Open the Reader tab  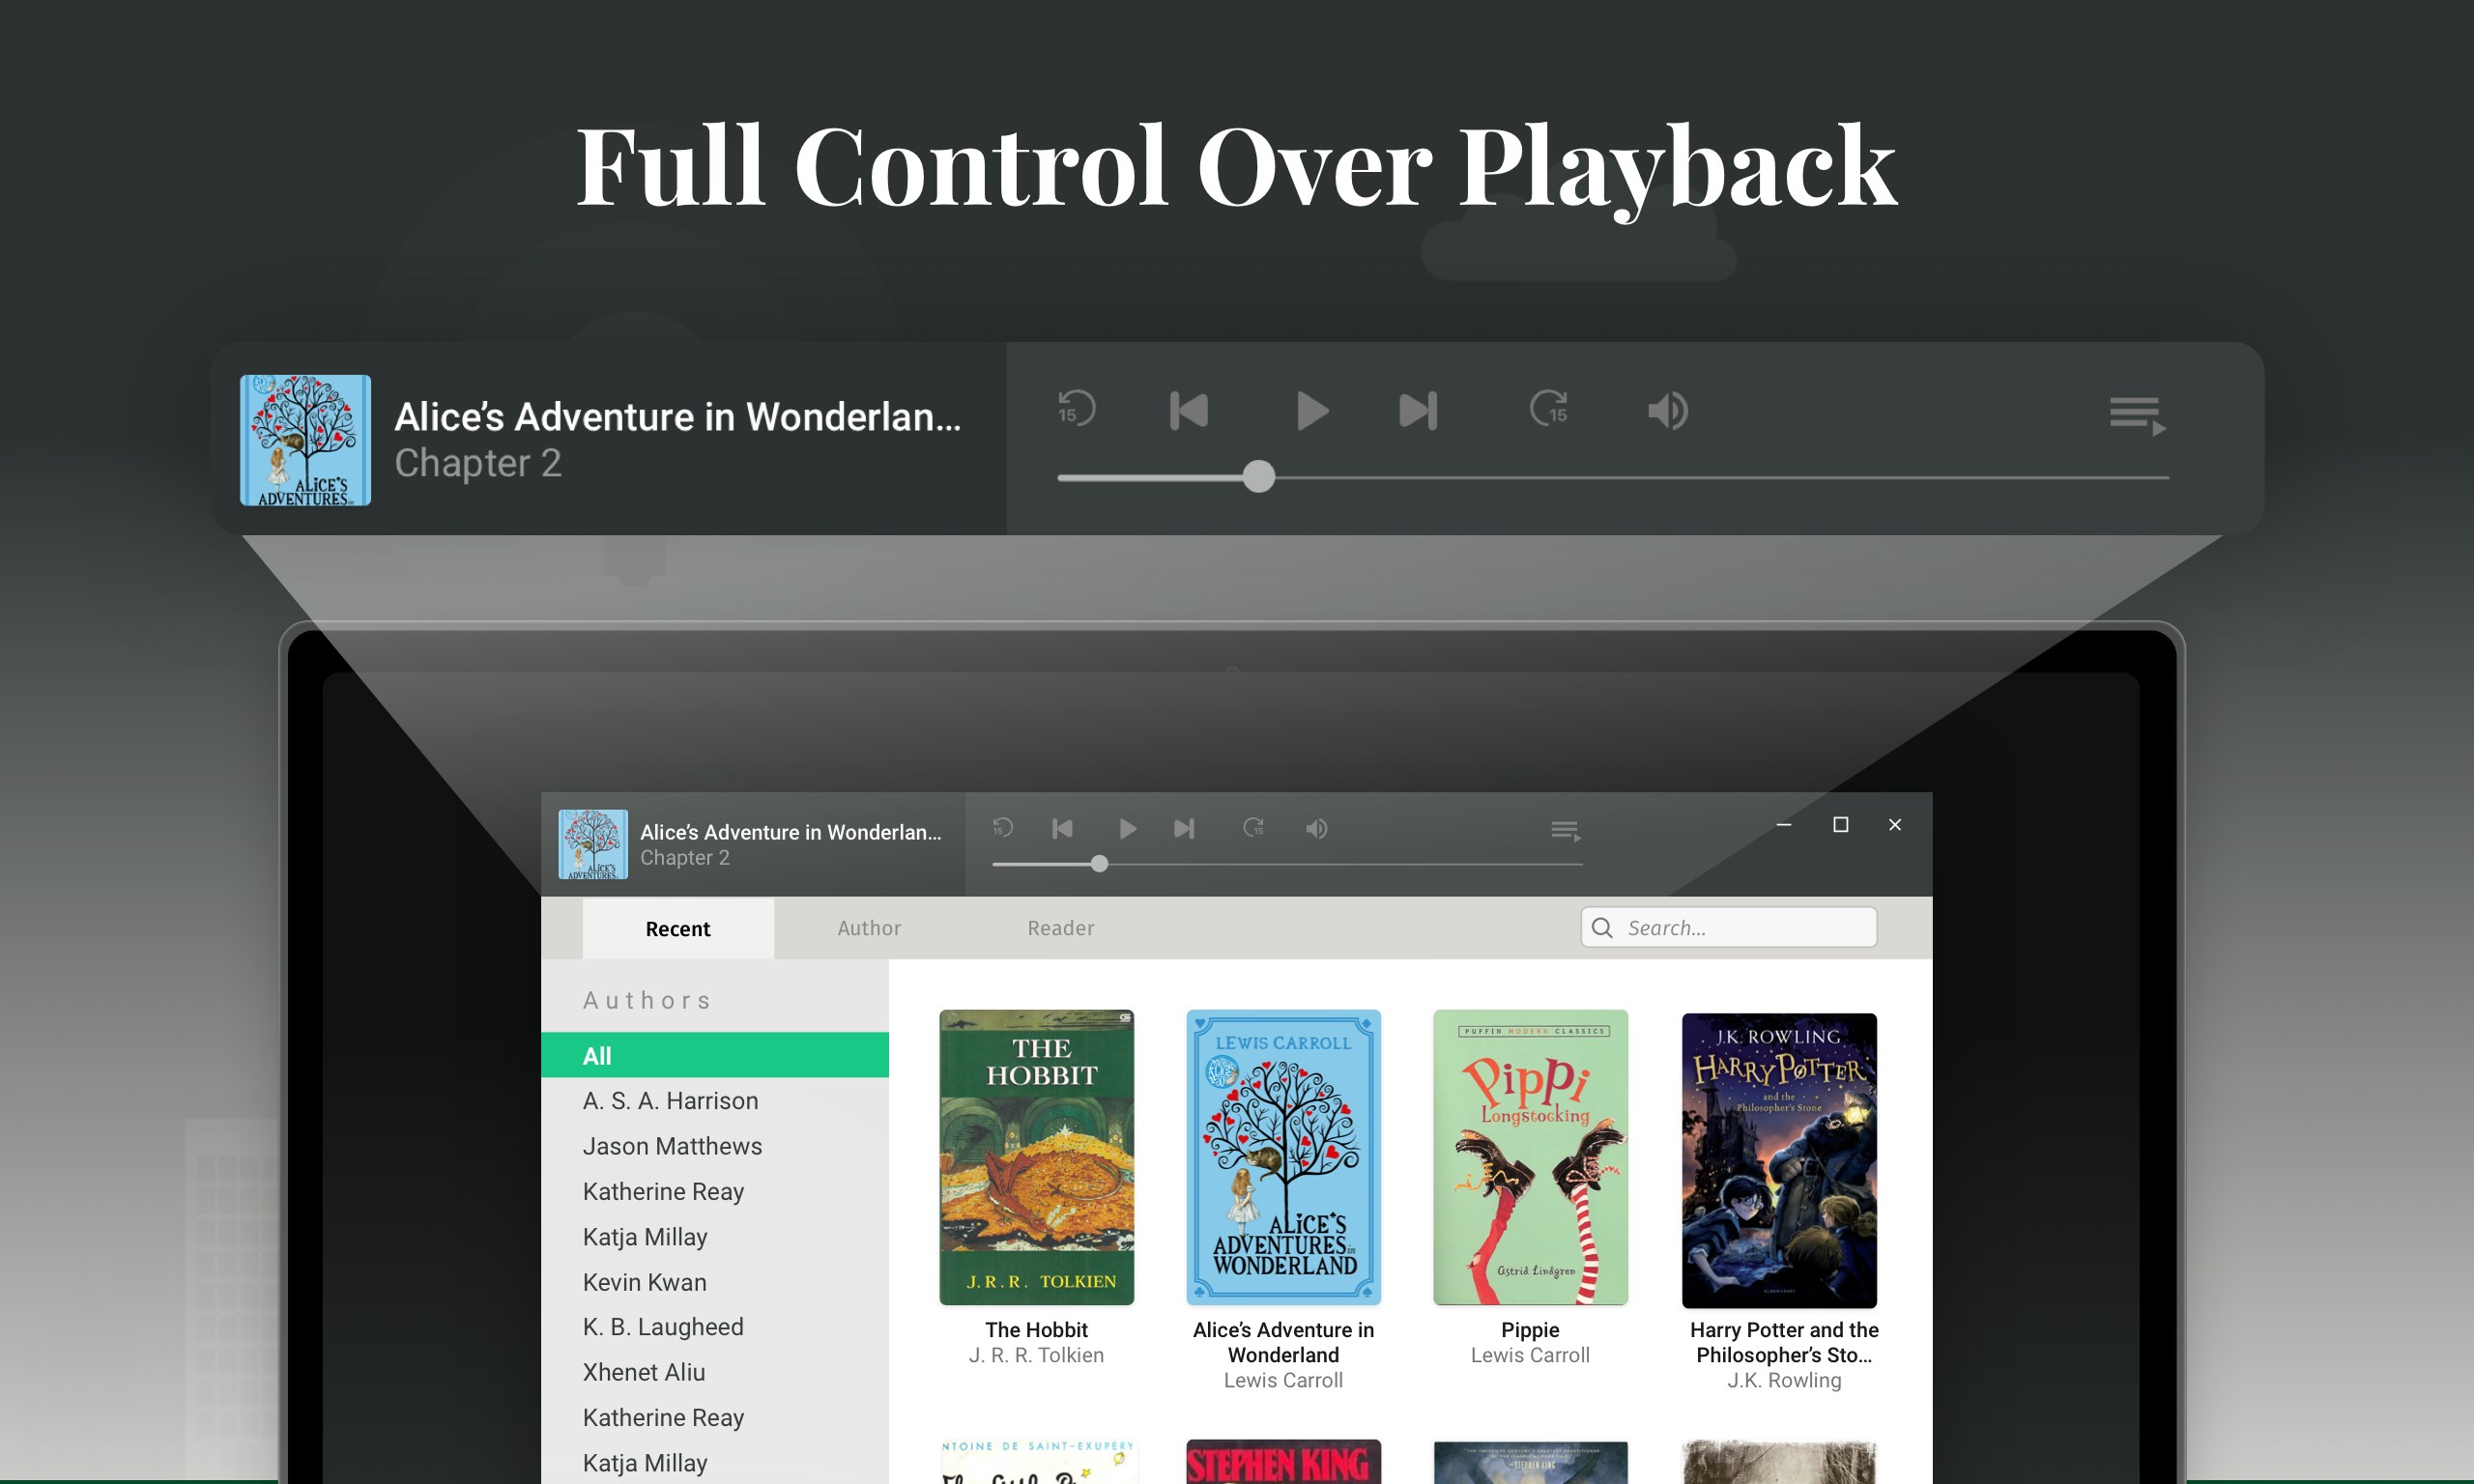click(1060, 928)
